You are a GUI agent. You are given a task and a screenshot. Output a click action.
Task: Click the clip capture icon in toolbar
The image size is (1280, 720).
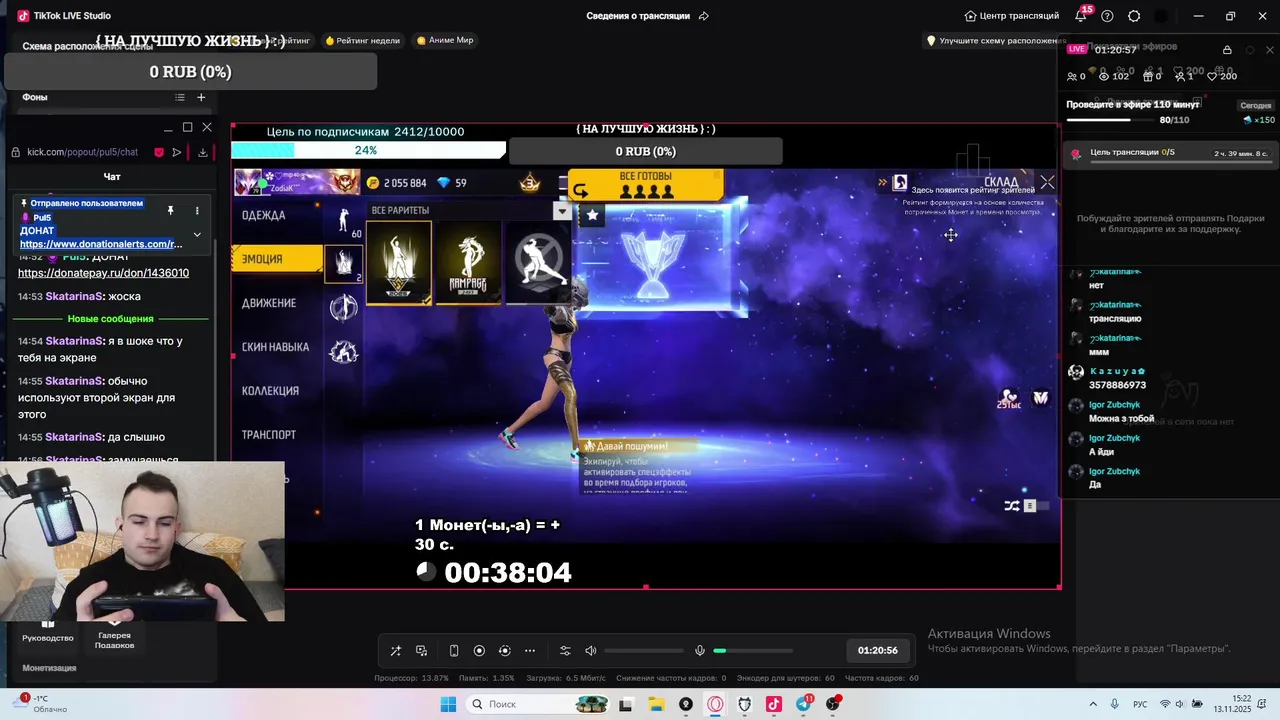(x=504, y=651)
